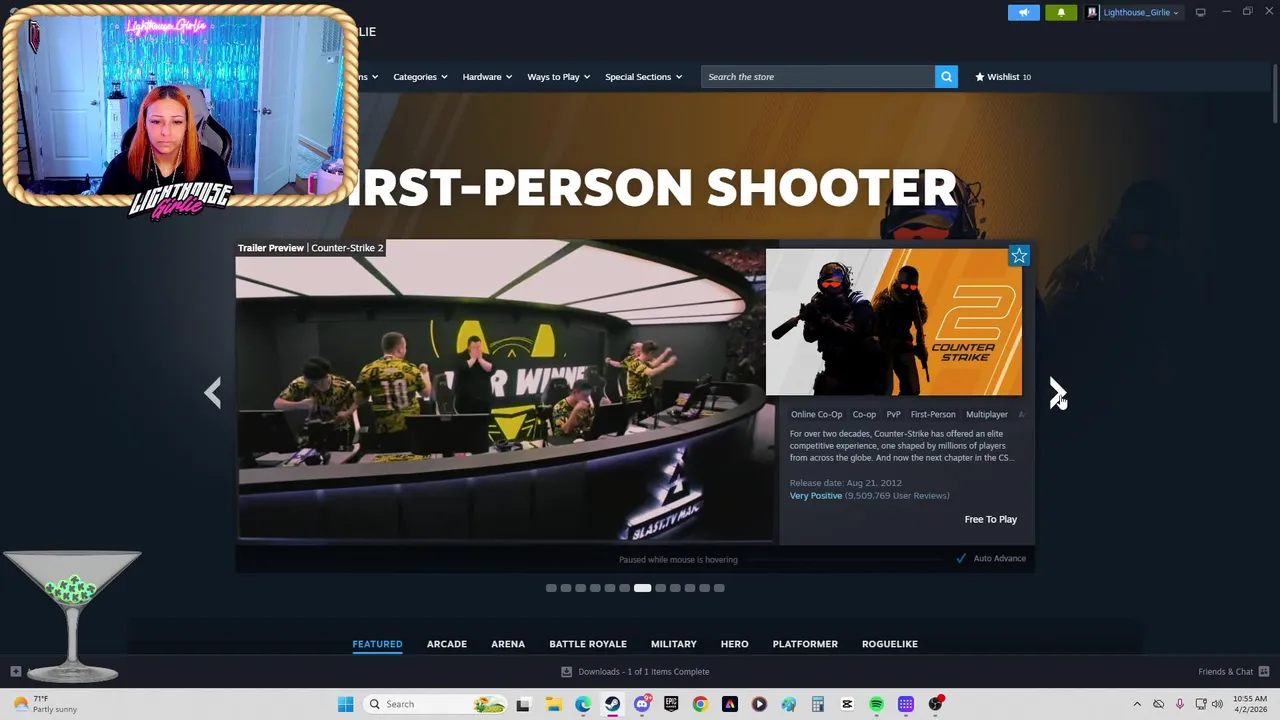The width and height of the screenshot is (1280, 720).
Task: Click the First-Person tag
Action: (933, 414)
